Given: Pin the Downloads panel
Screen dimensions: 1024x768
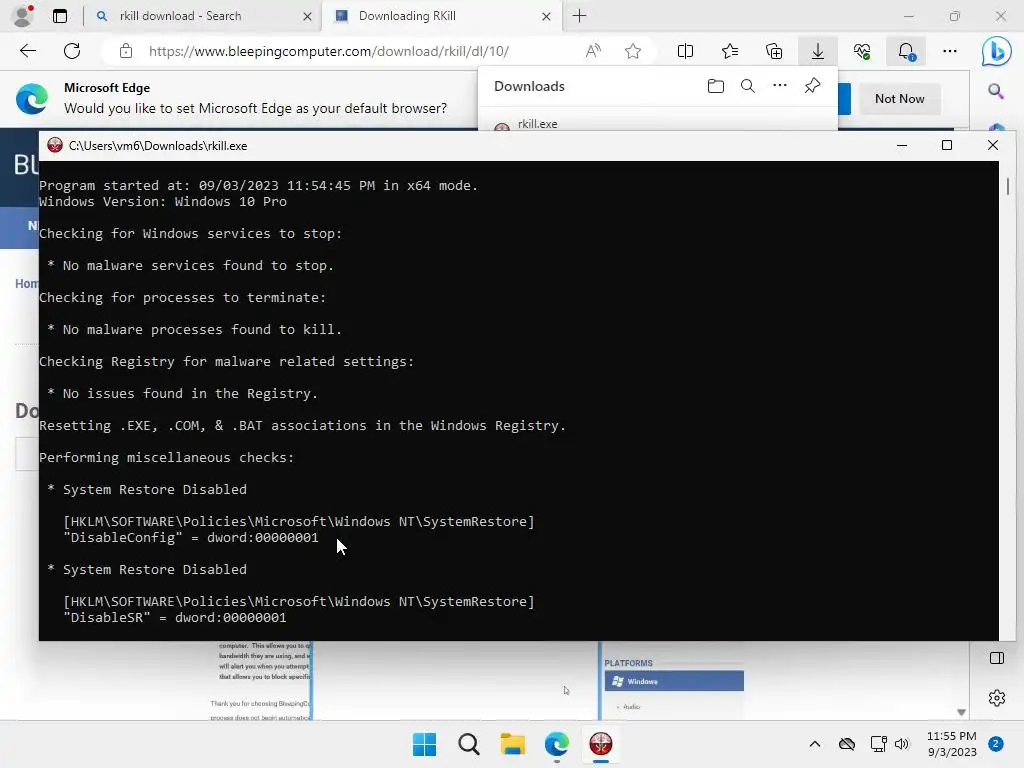Looking at the screenshot, I should (x=812, y=86).
